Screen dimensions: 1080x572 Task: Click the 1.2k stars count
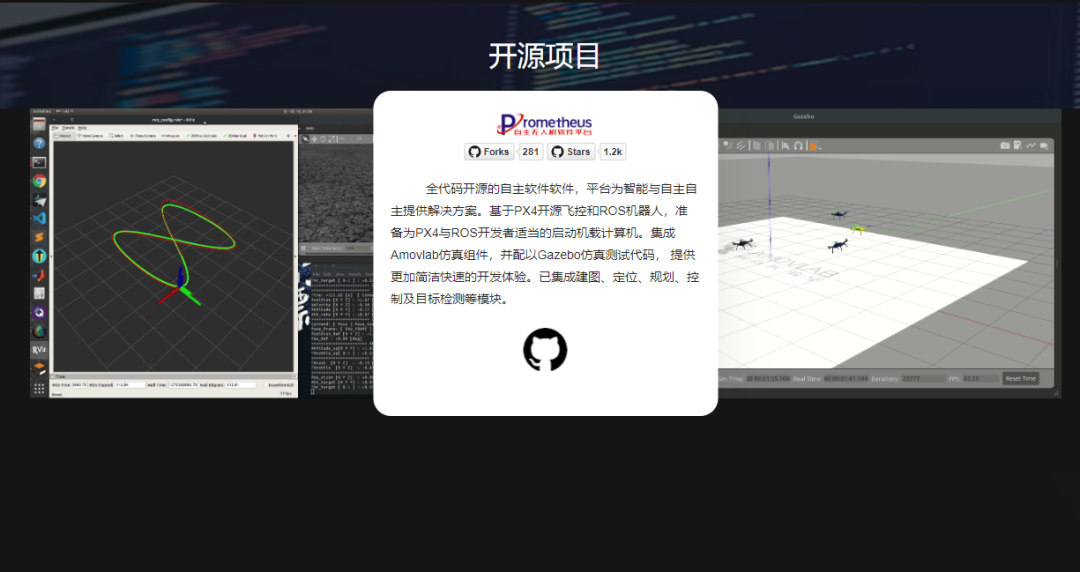pos(612,152)
